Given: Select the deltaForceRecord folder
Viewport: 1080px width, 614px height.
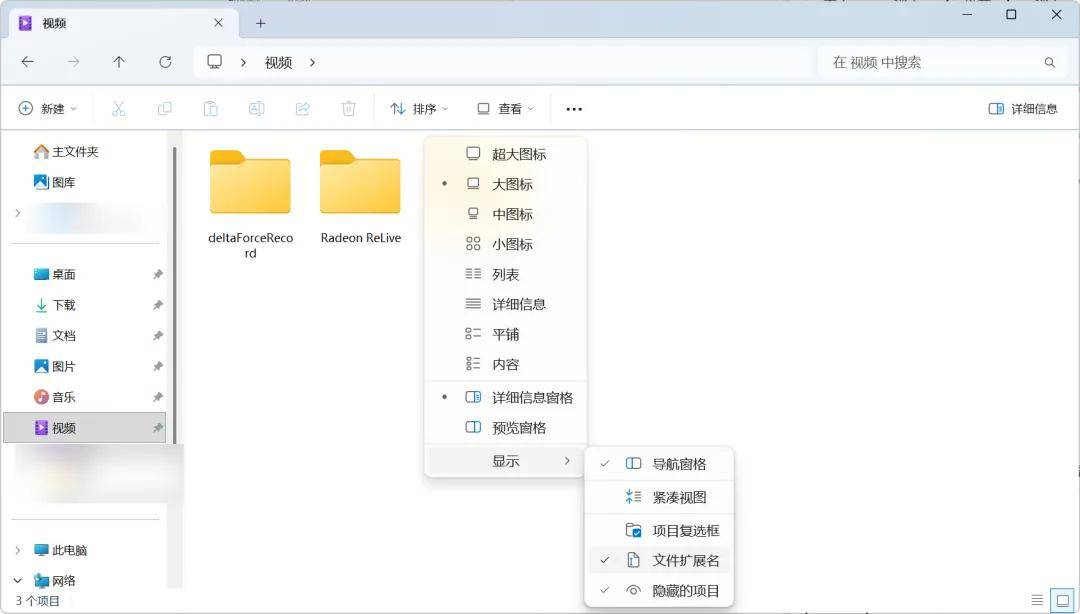Looking at the screenshot, I should [250, 205].
